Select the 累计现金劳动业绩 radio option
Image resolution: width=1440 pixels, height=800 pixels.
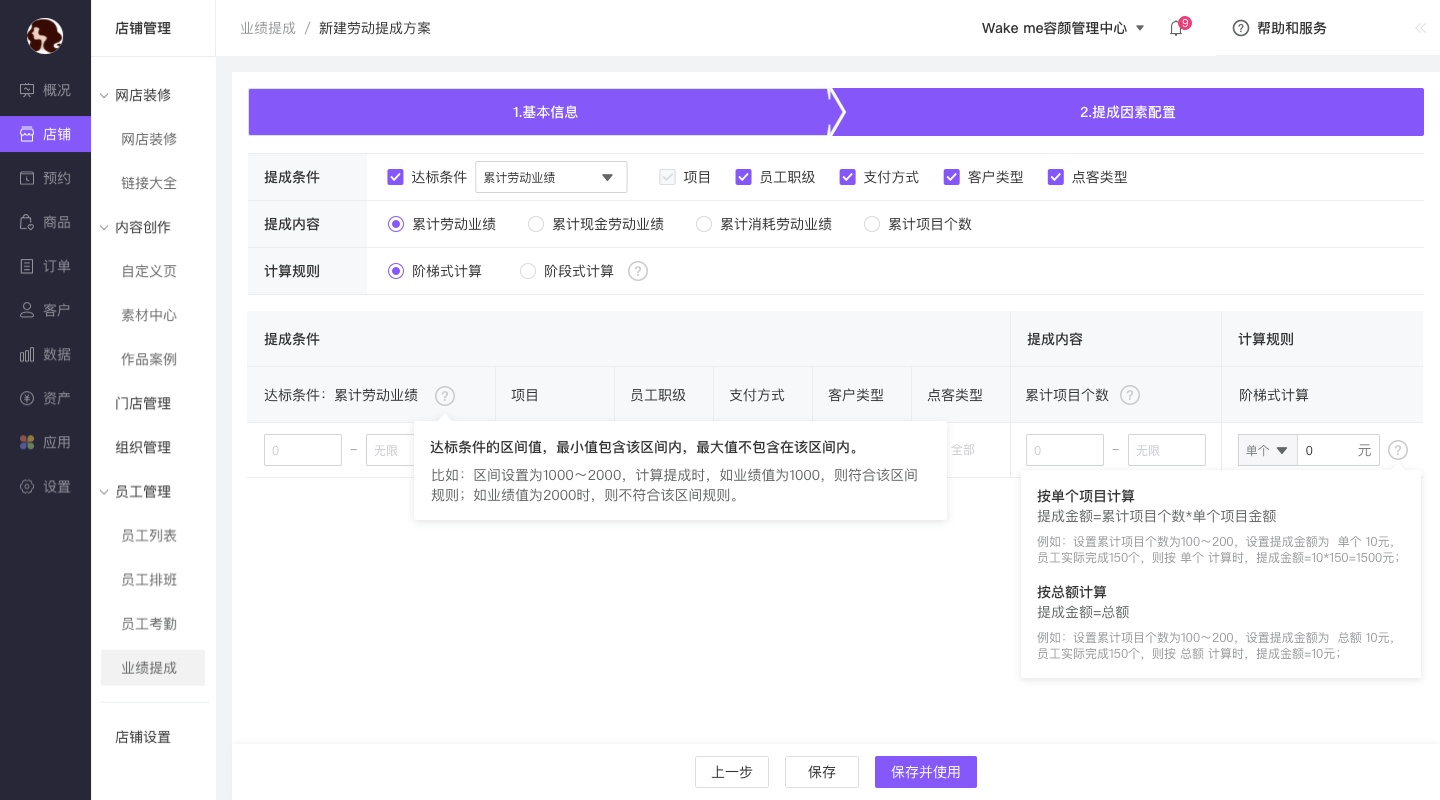coord(535,224)
